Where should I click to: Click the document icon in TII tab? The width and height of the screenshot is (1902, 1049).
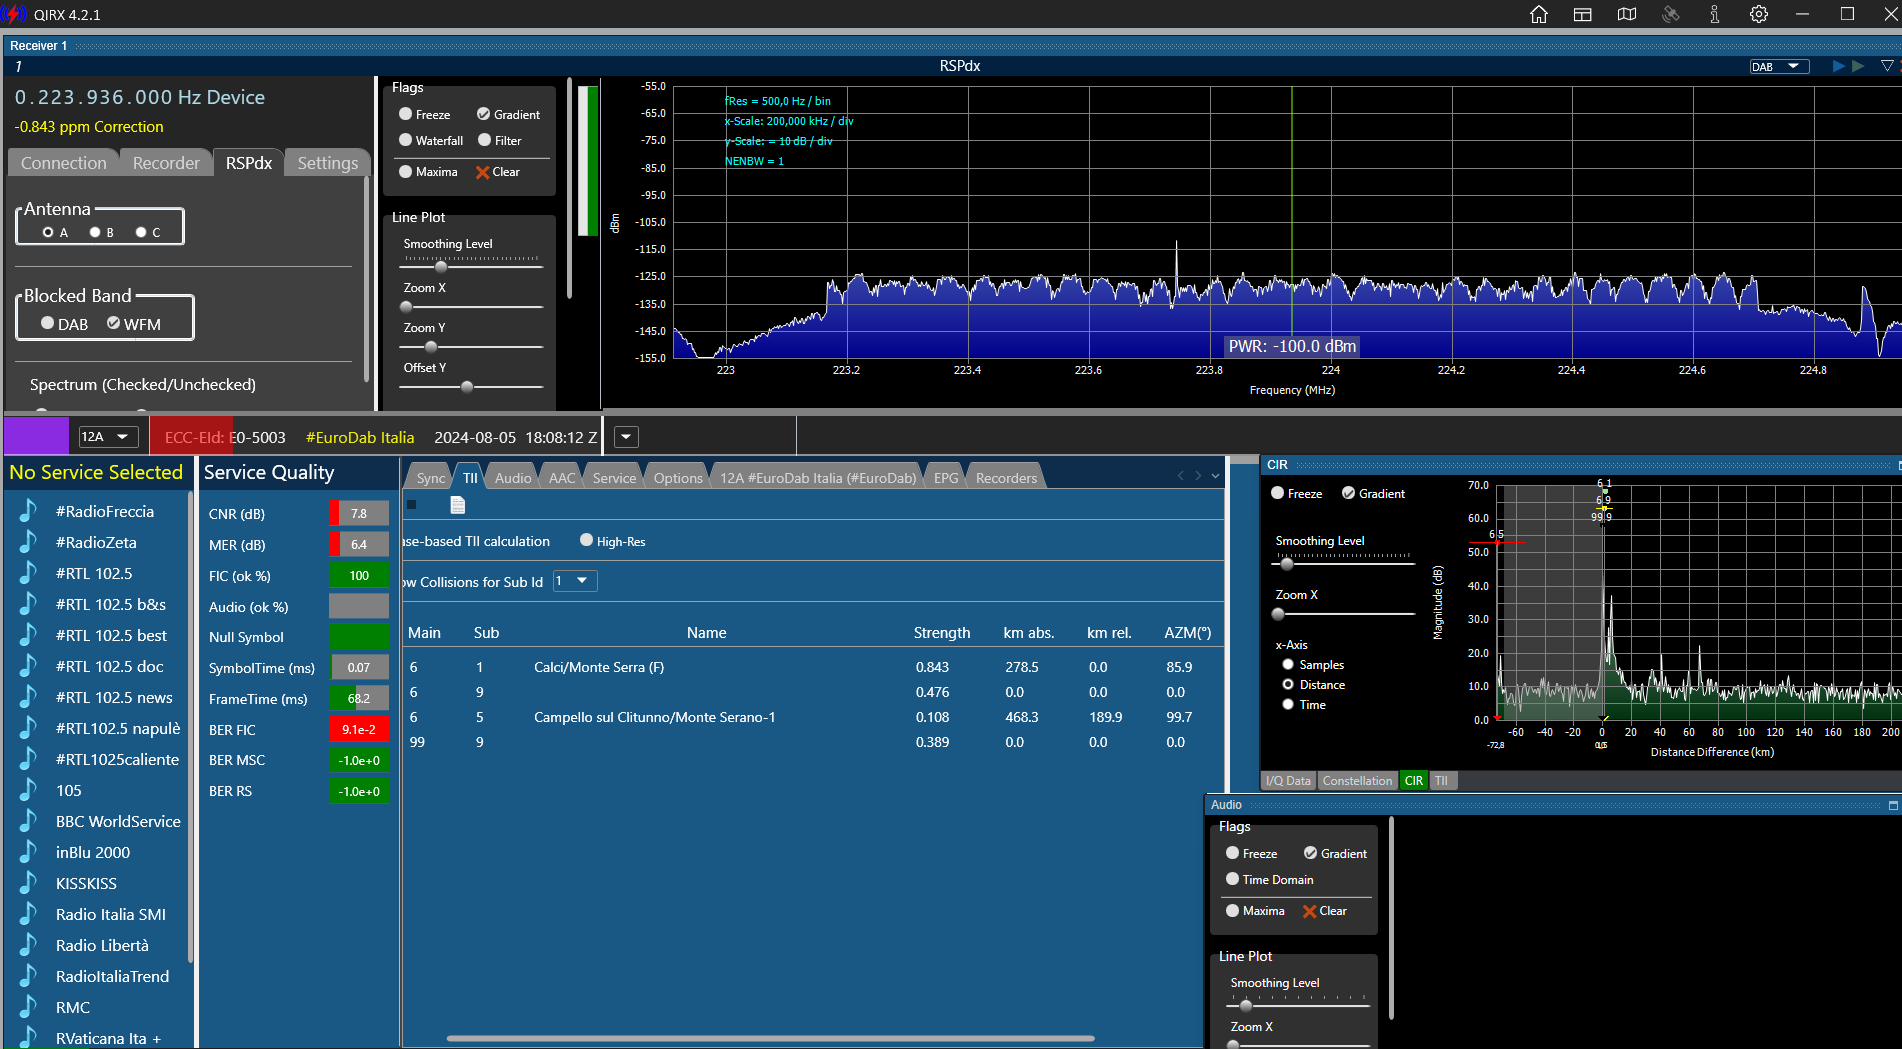click(457, 505)
